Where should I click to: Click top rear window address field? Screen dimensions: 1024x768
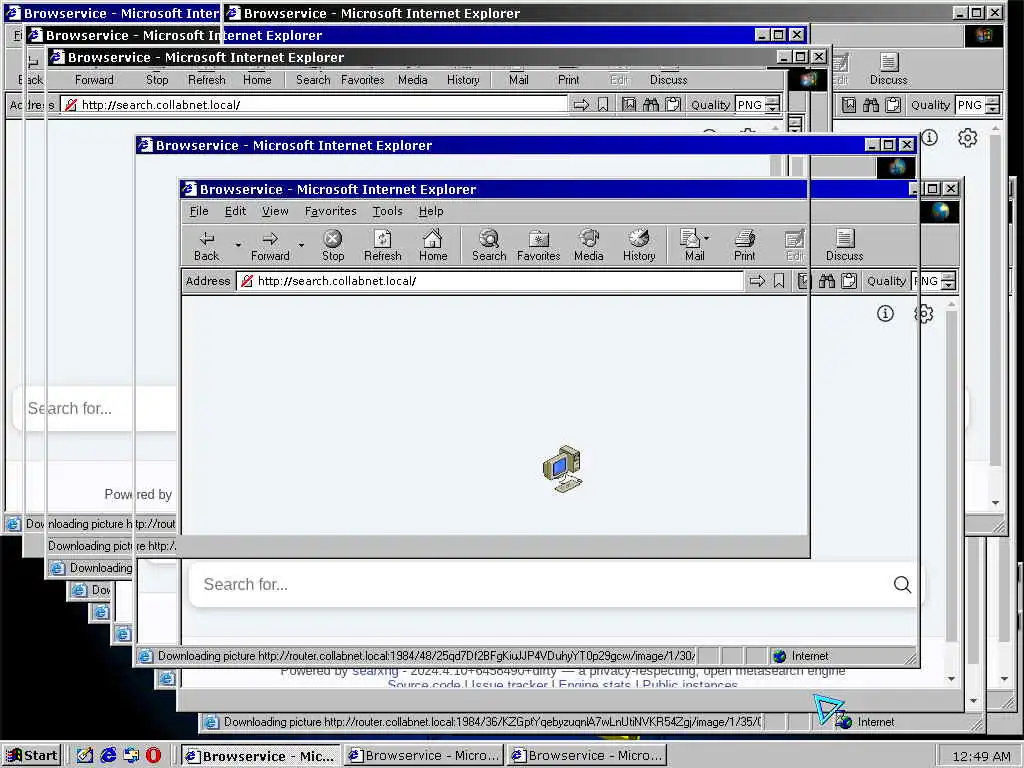point(315,104)
